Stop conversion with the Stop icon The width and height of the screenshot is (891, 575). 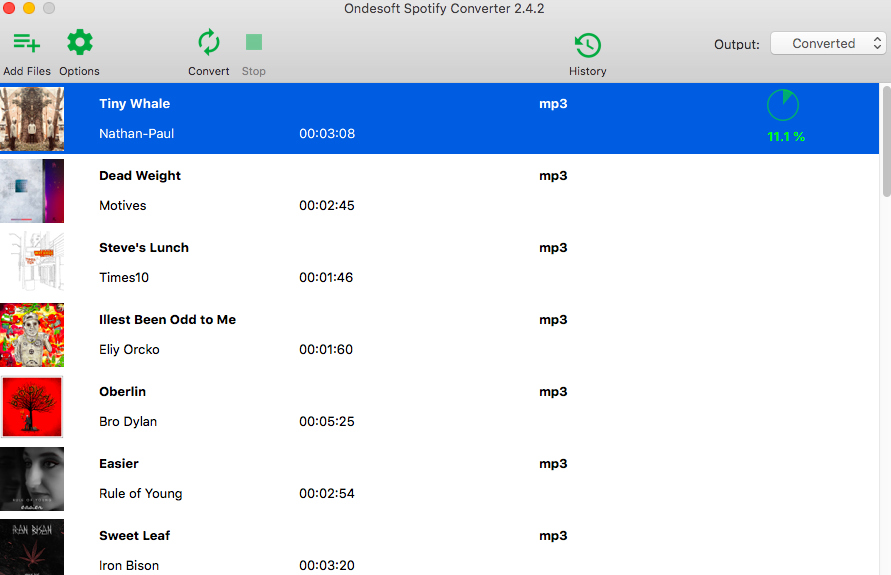pyautogui.click(x=253, y=42)
